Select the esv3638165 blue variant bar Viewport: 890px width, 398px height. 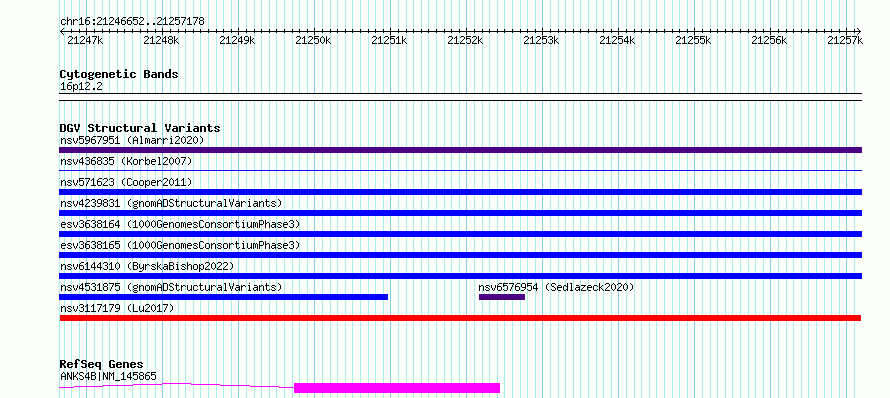tap(460, 255)
